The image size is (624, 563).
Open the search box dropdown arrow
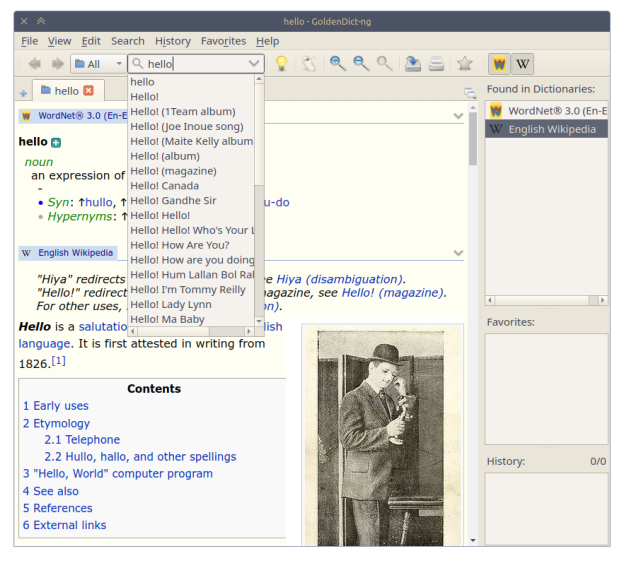pyautogui.click(x=254, y=64)
